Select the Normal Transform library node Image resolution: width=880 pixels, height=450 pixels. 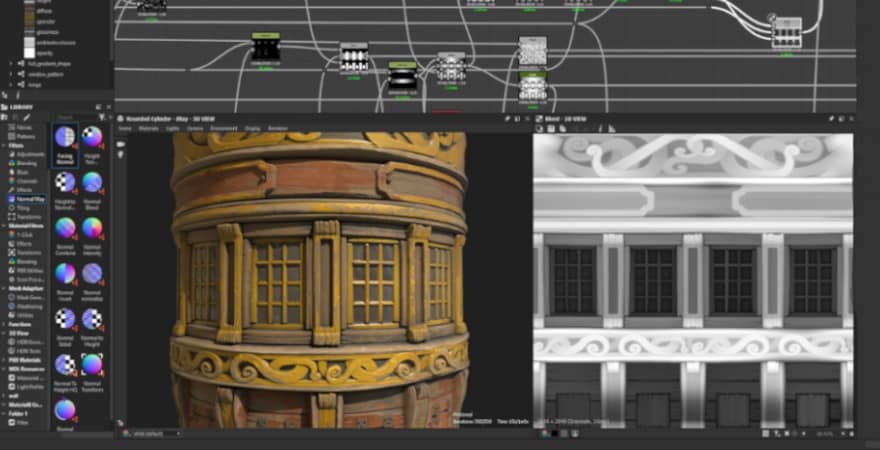(92, 374)
